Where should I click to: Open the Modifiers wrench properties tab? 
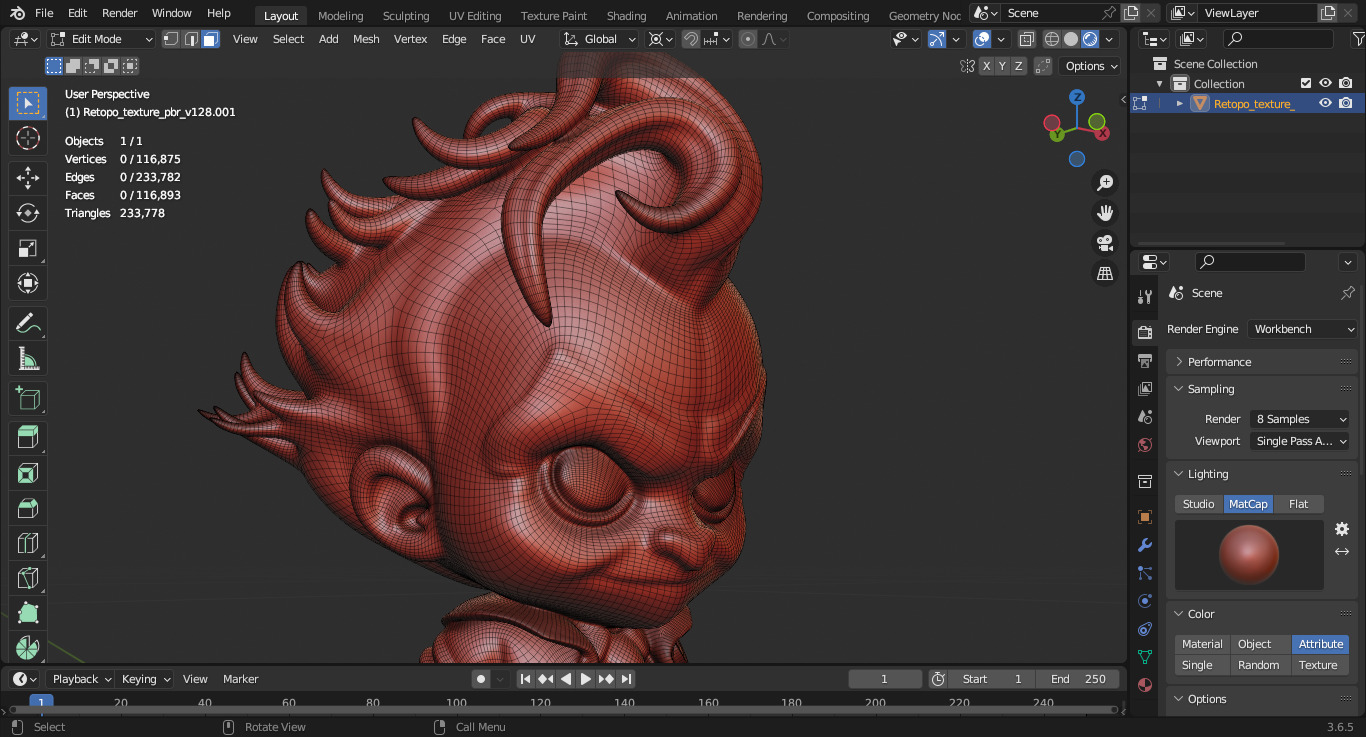1145,545
